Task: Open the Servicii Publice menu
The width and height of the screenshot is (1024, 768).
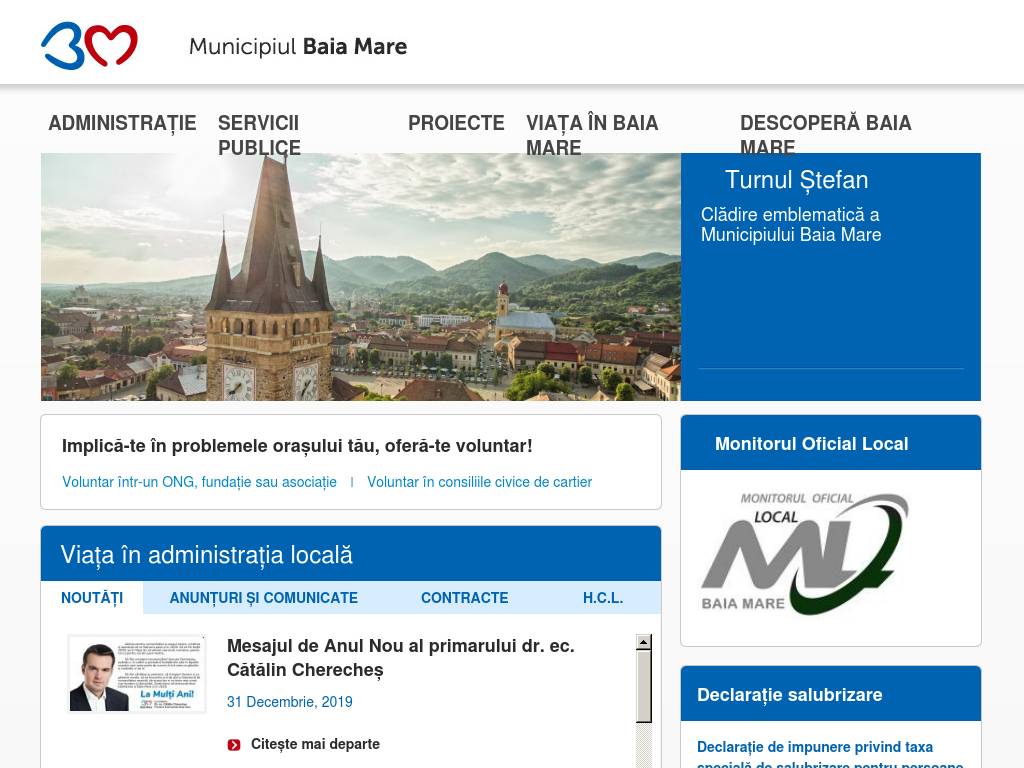Action: point(259,135)
